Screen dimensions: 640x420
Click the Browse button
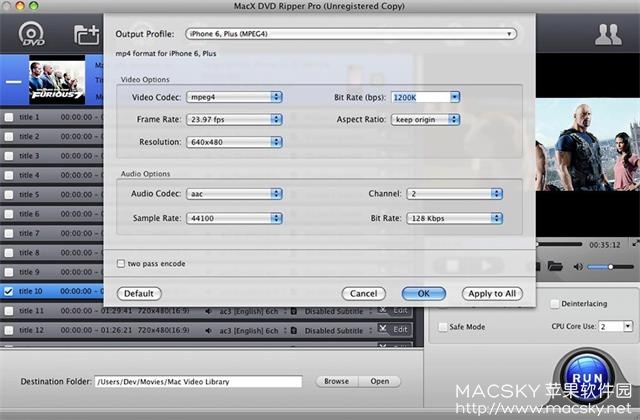337,381
